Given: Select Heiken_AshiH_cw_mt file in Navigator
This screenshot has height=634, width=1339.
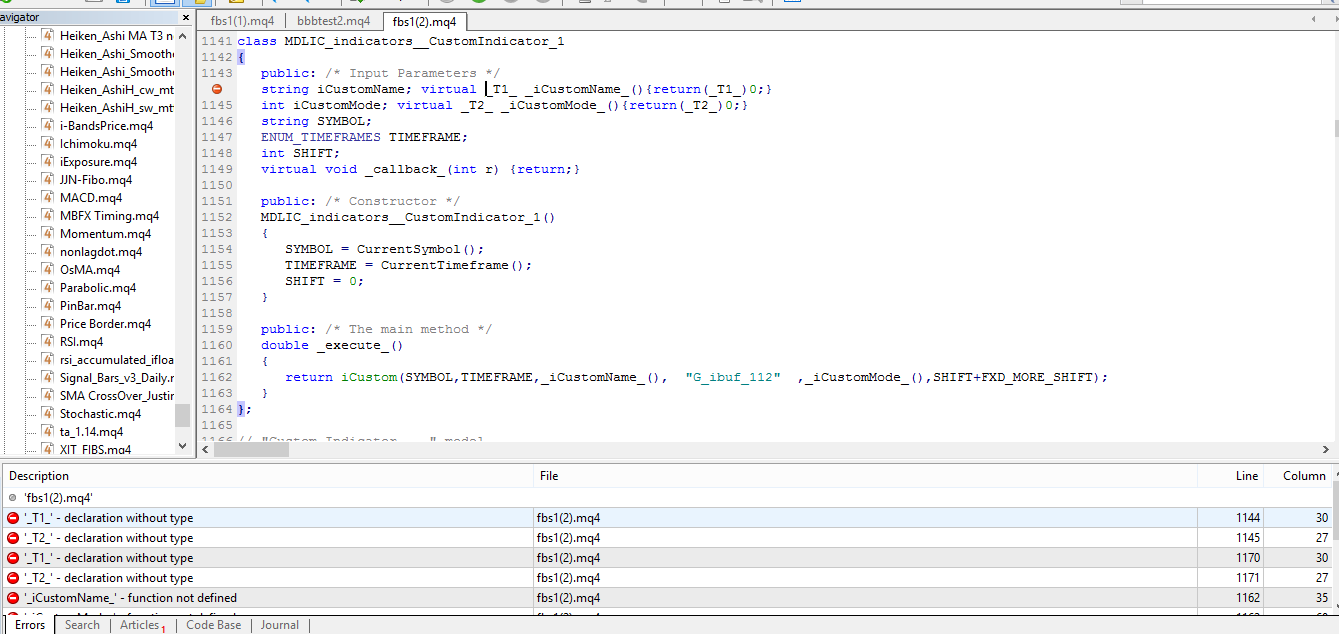Looking at the screenshot, I should 116,90.
